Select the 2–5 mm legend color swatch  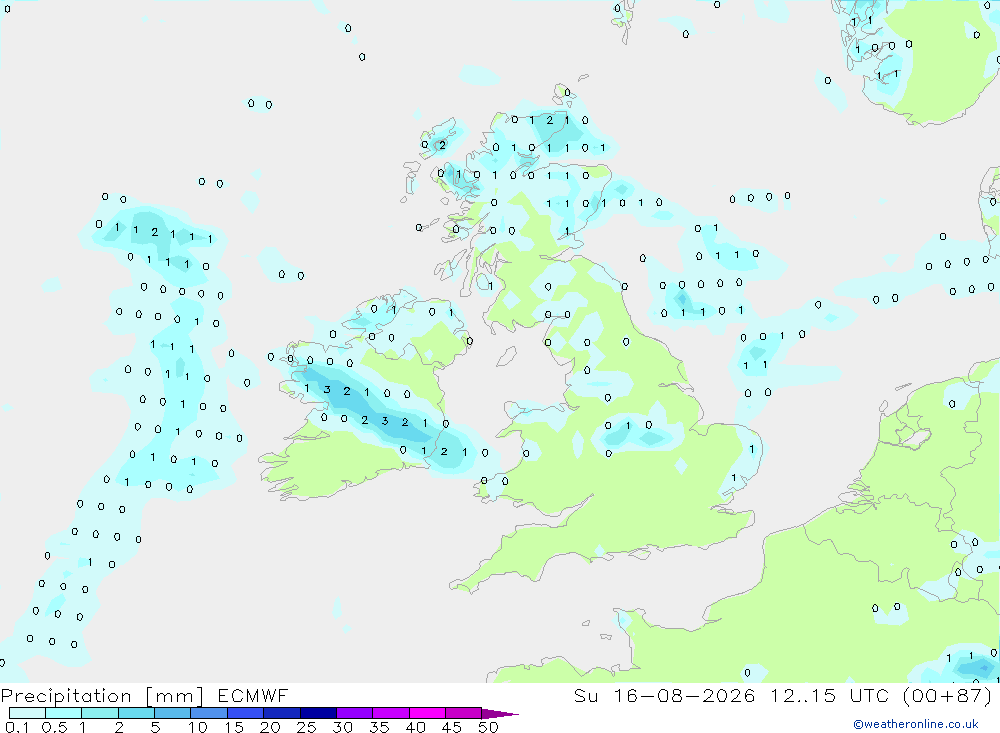pos(136,713)
